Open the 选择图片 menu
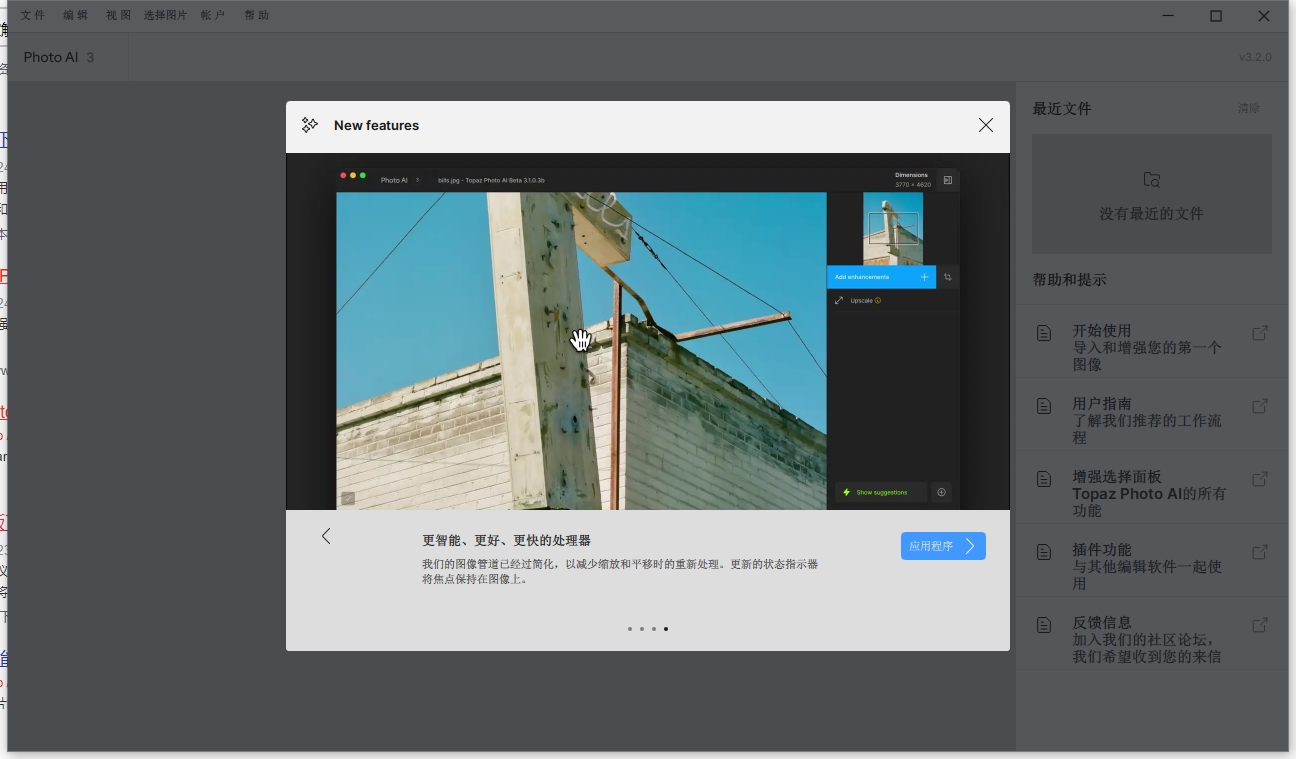Image resolution: width=1296 pixels, height=759 pixels. 165,15
